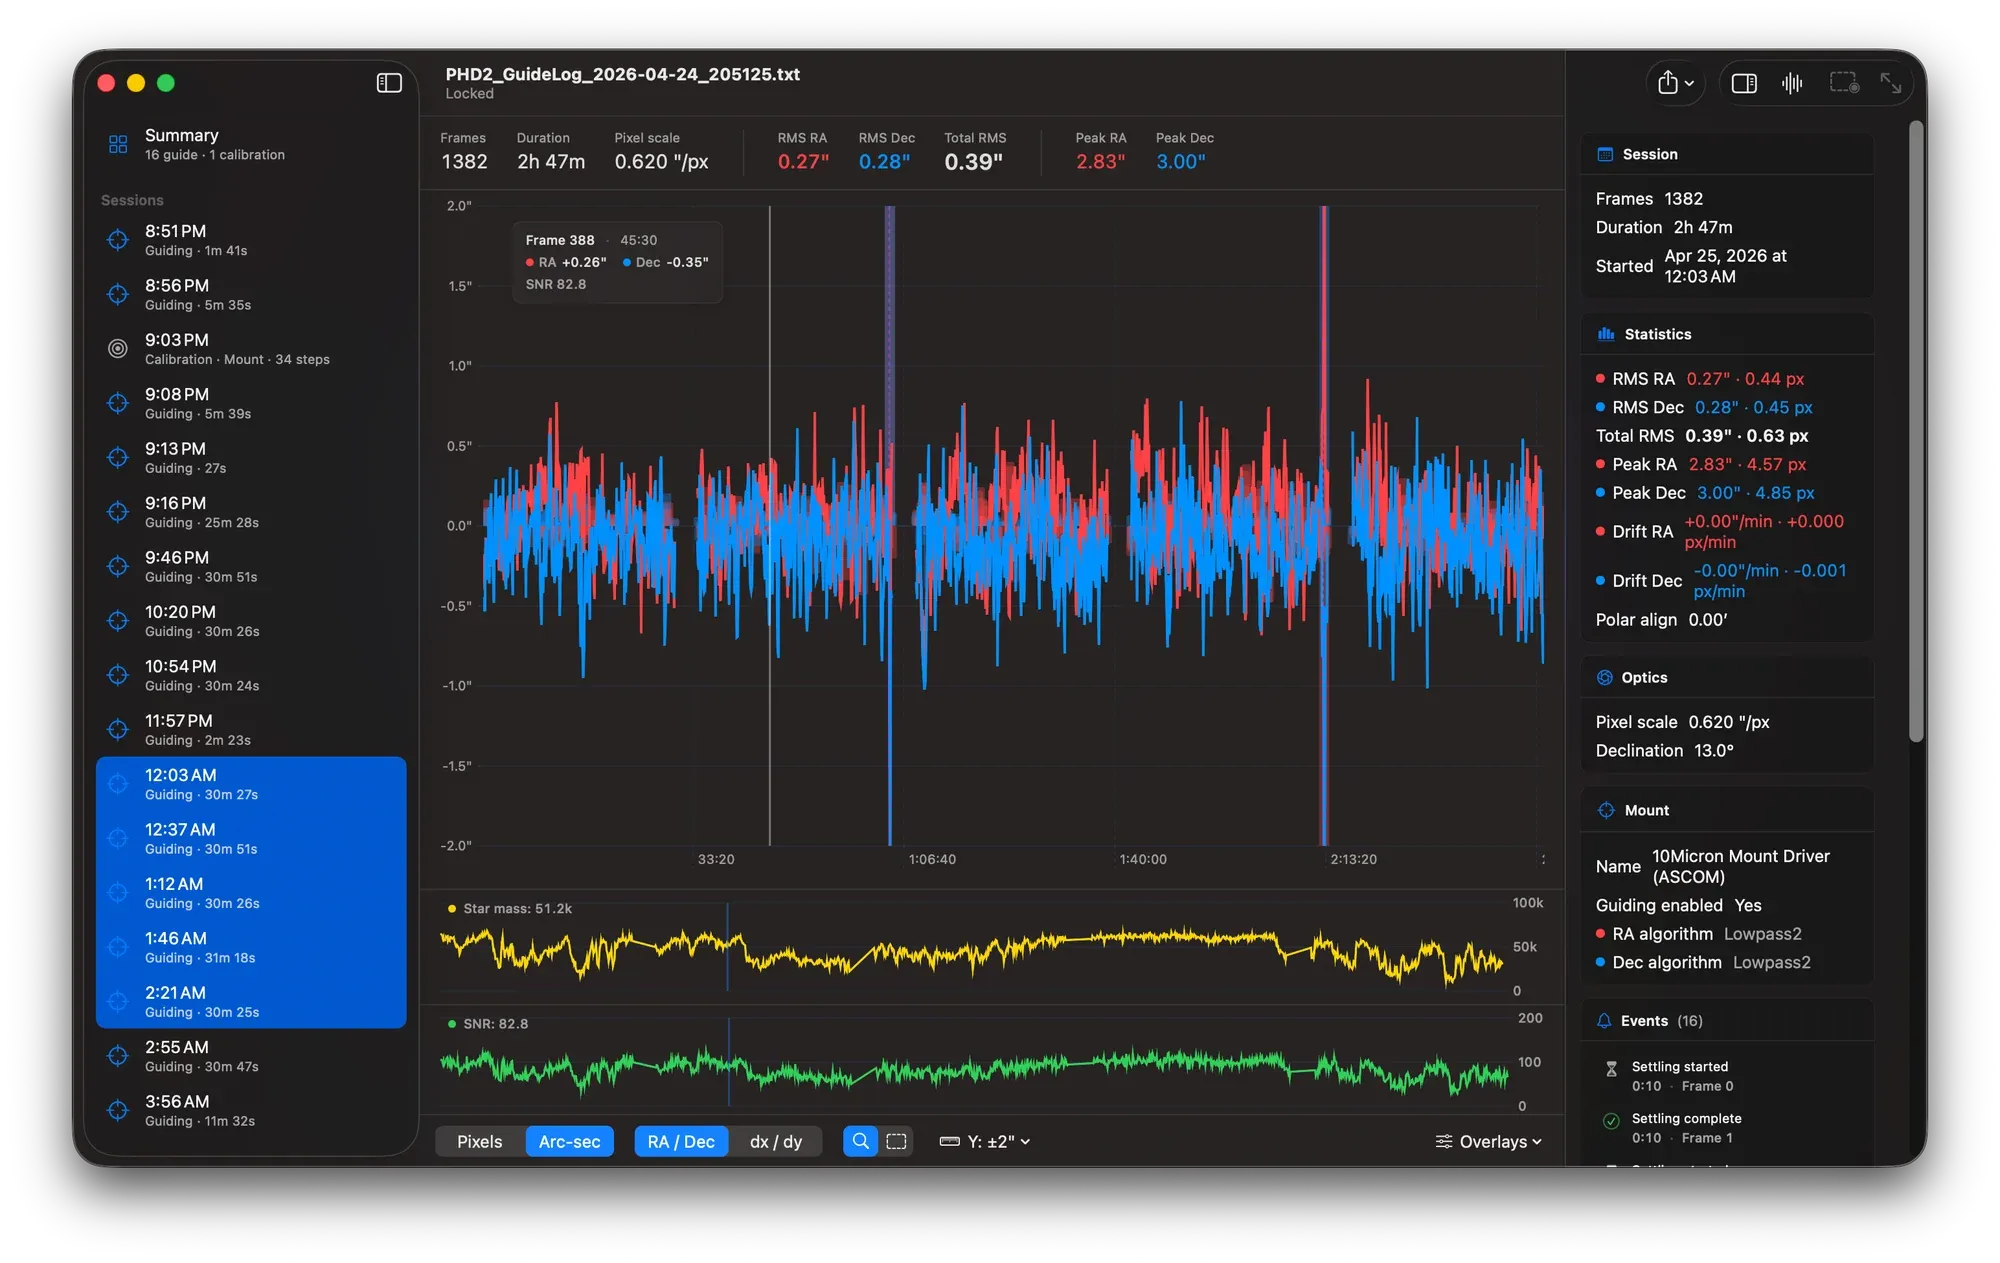Click the Settling started event
Viewport: 2000px width, 1263px height.
(x=1727, y=1076)
